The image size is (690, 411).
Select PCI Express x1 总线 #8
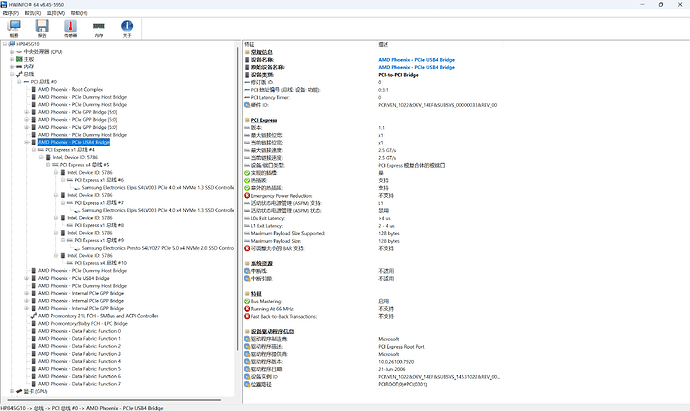99,225
